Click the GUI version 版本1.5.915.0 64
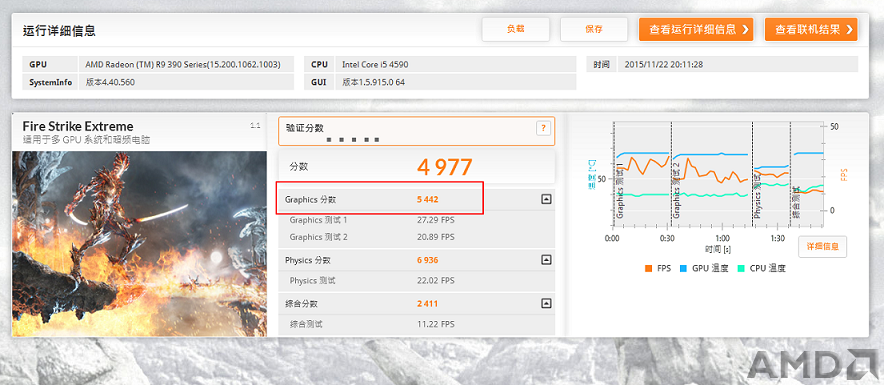This screenshot has height=385, width=884. point(373,82)
